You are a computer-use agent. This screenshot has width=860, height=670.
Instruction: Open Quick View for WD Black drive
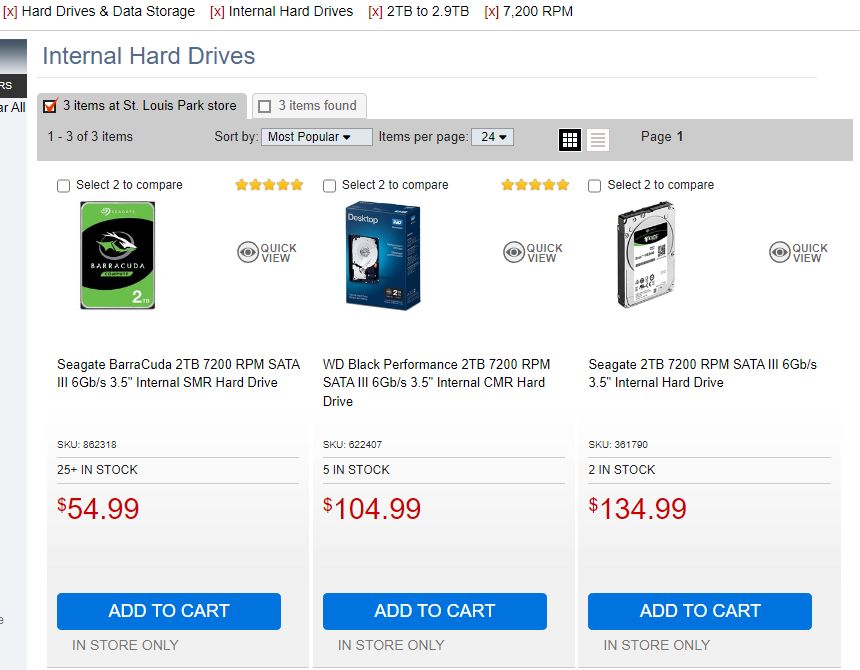click(533, 252)
